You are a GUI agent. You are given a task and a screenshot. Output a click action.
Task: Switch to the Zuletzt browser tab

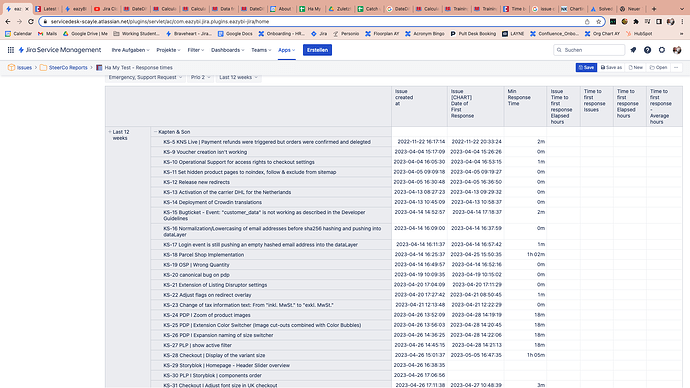(x=339, y=9)
